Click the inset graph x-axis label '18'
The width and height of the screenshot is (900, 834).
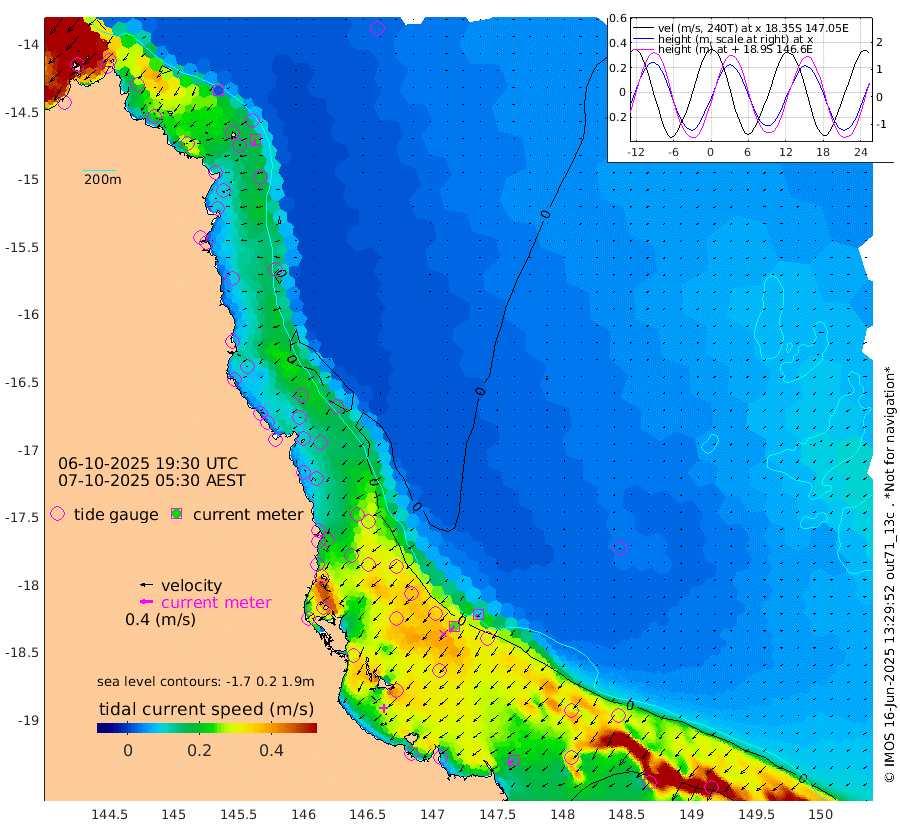(x=823, y=152)
